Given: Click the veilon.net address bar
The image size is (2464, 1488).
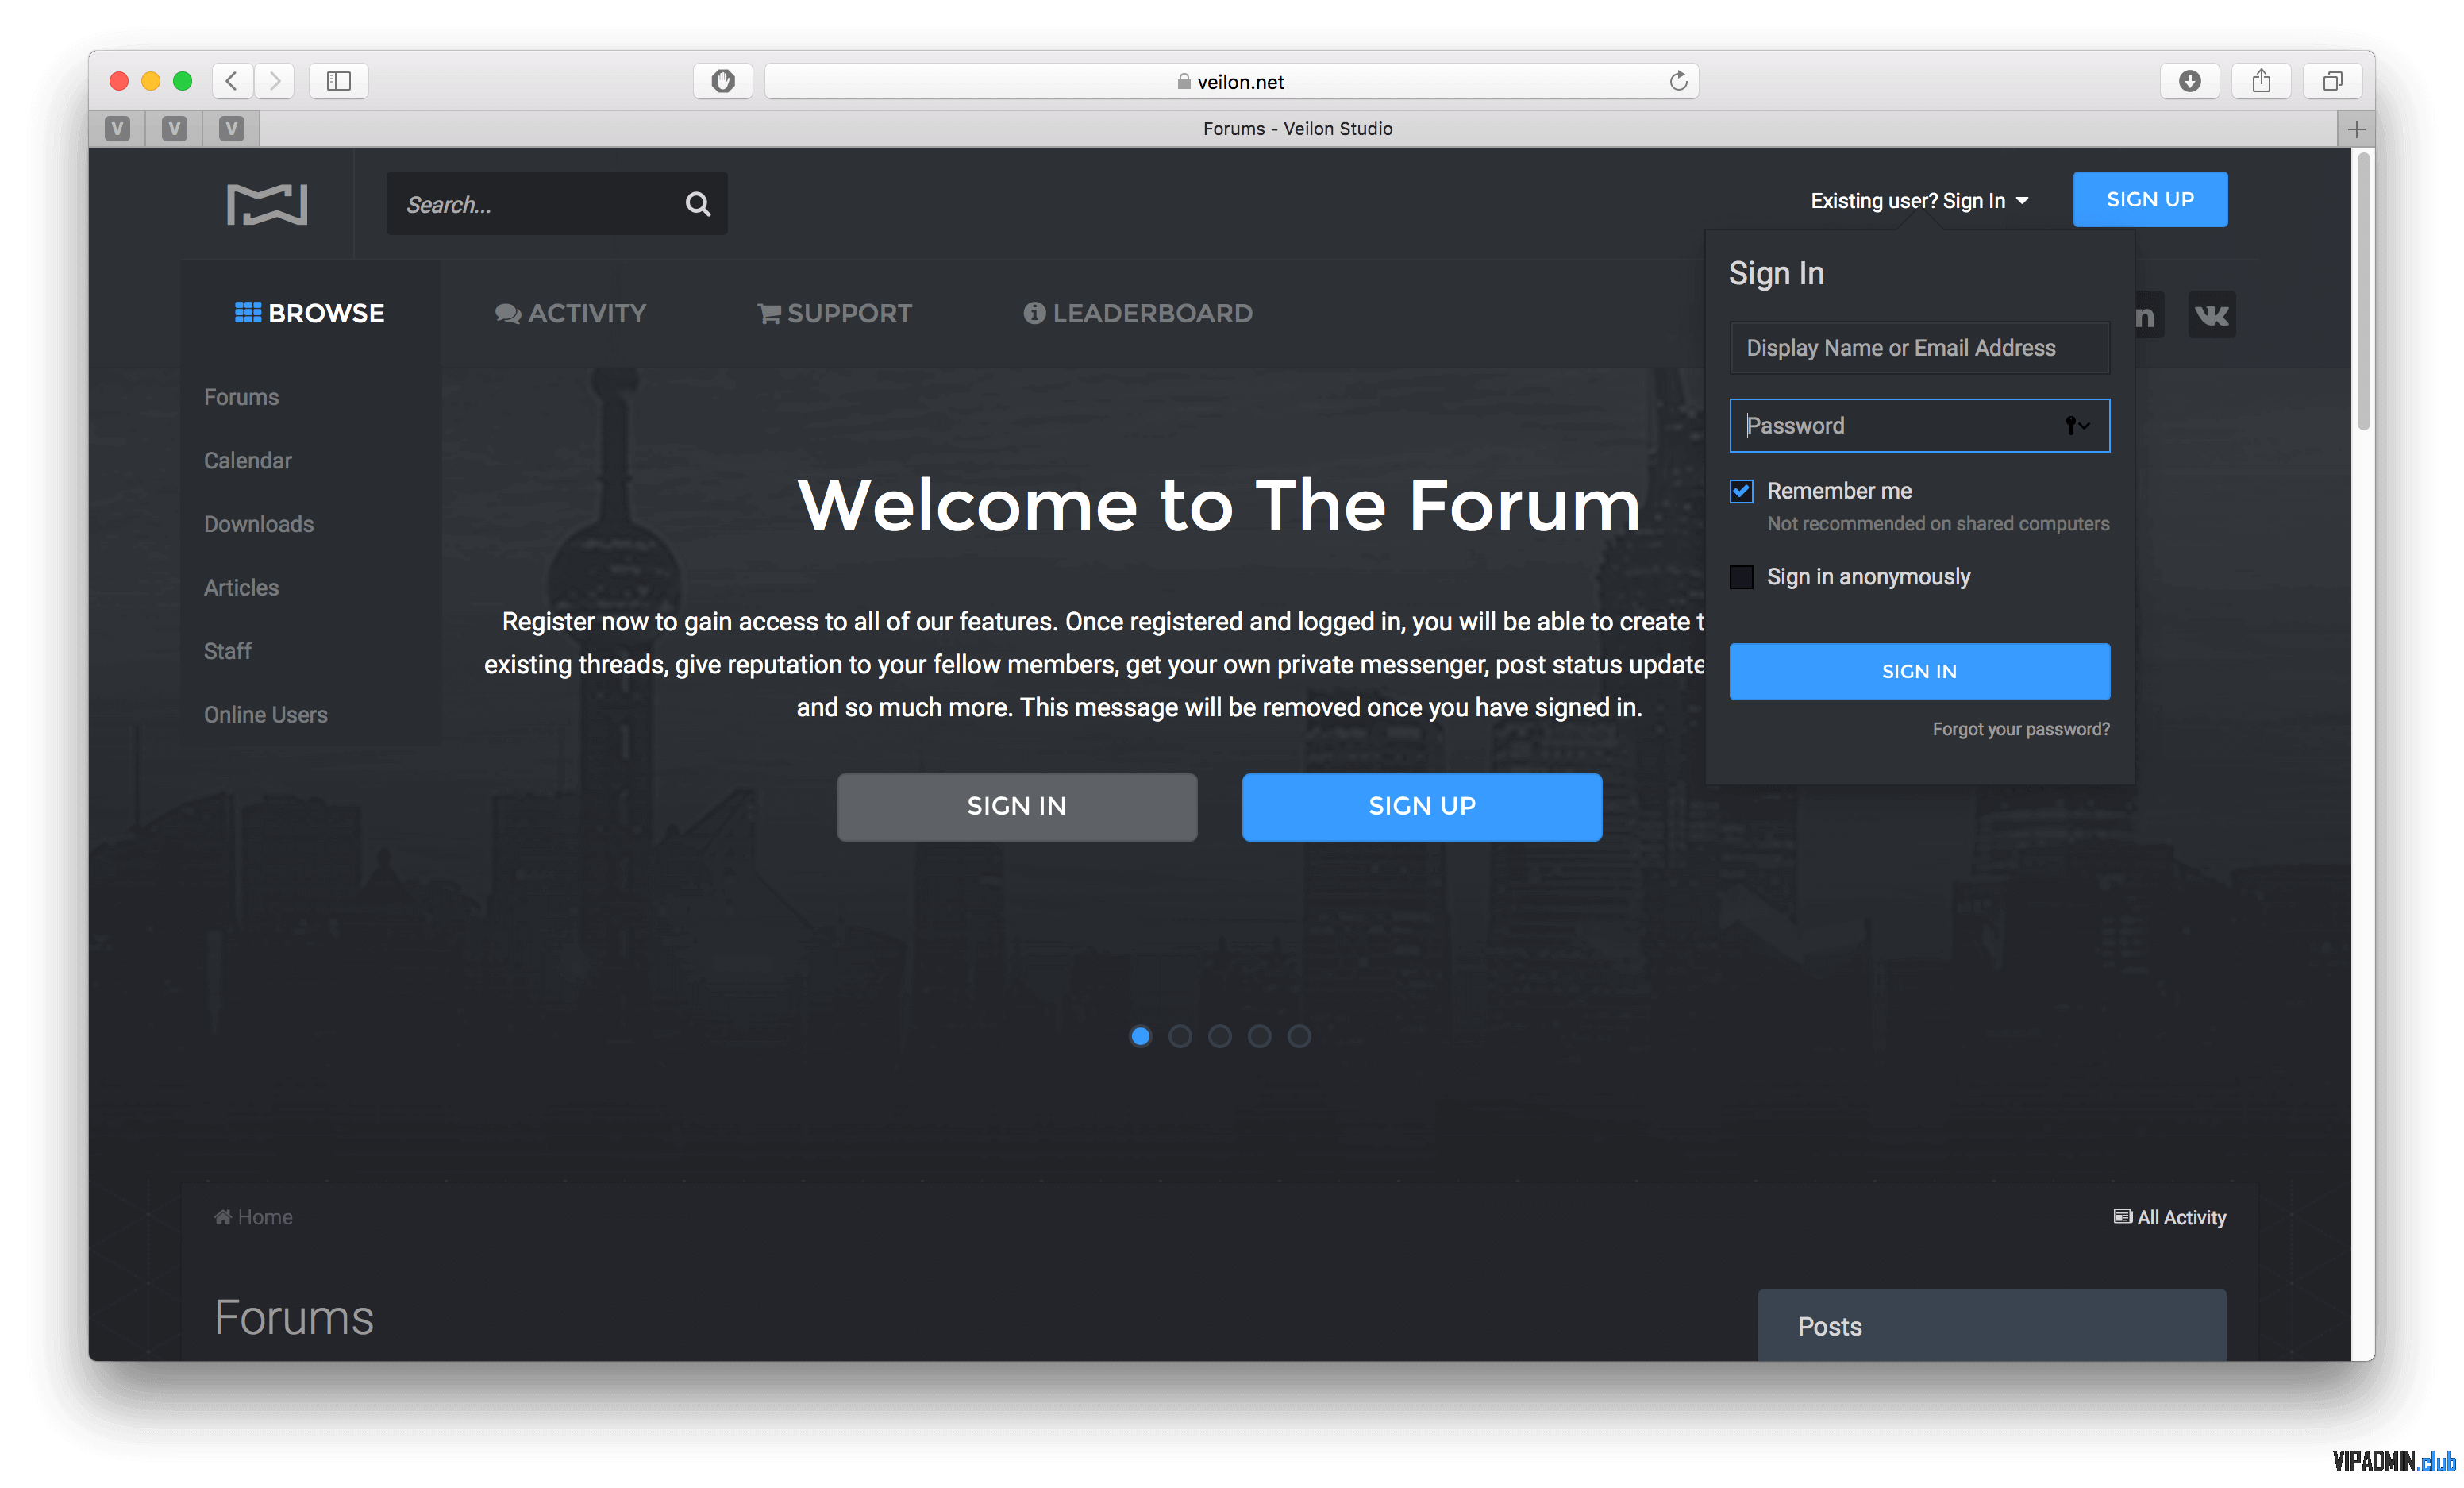Looking at the screenshot, I should point(1231,81).
